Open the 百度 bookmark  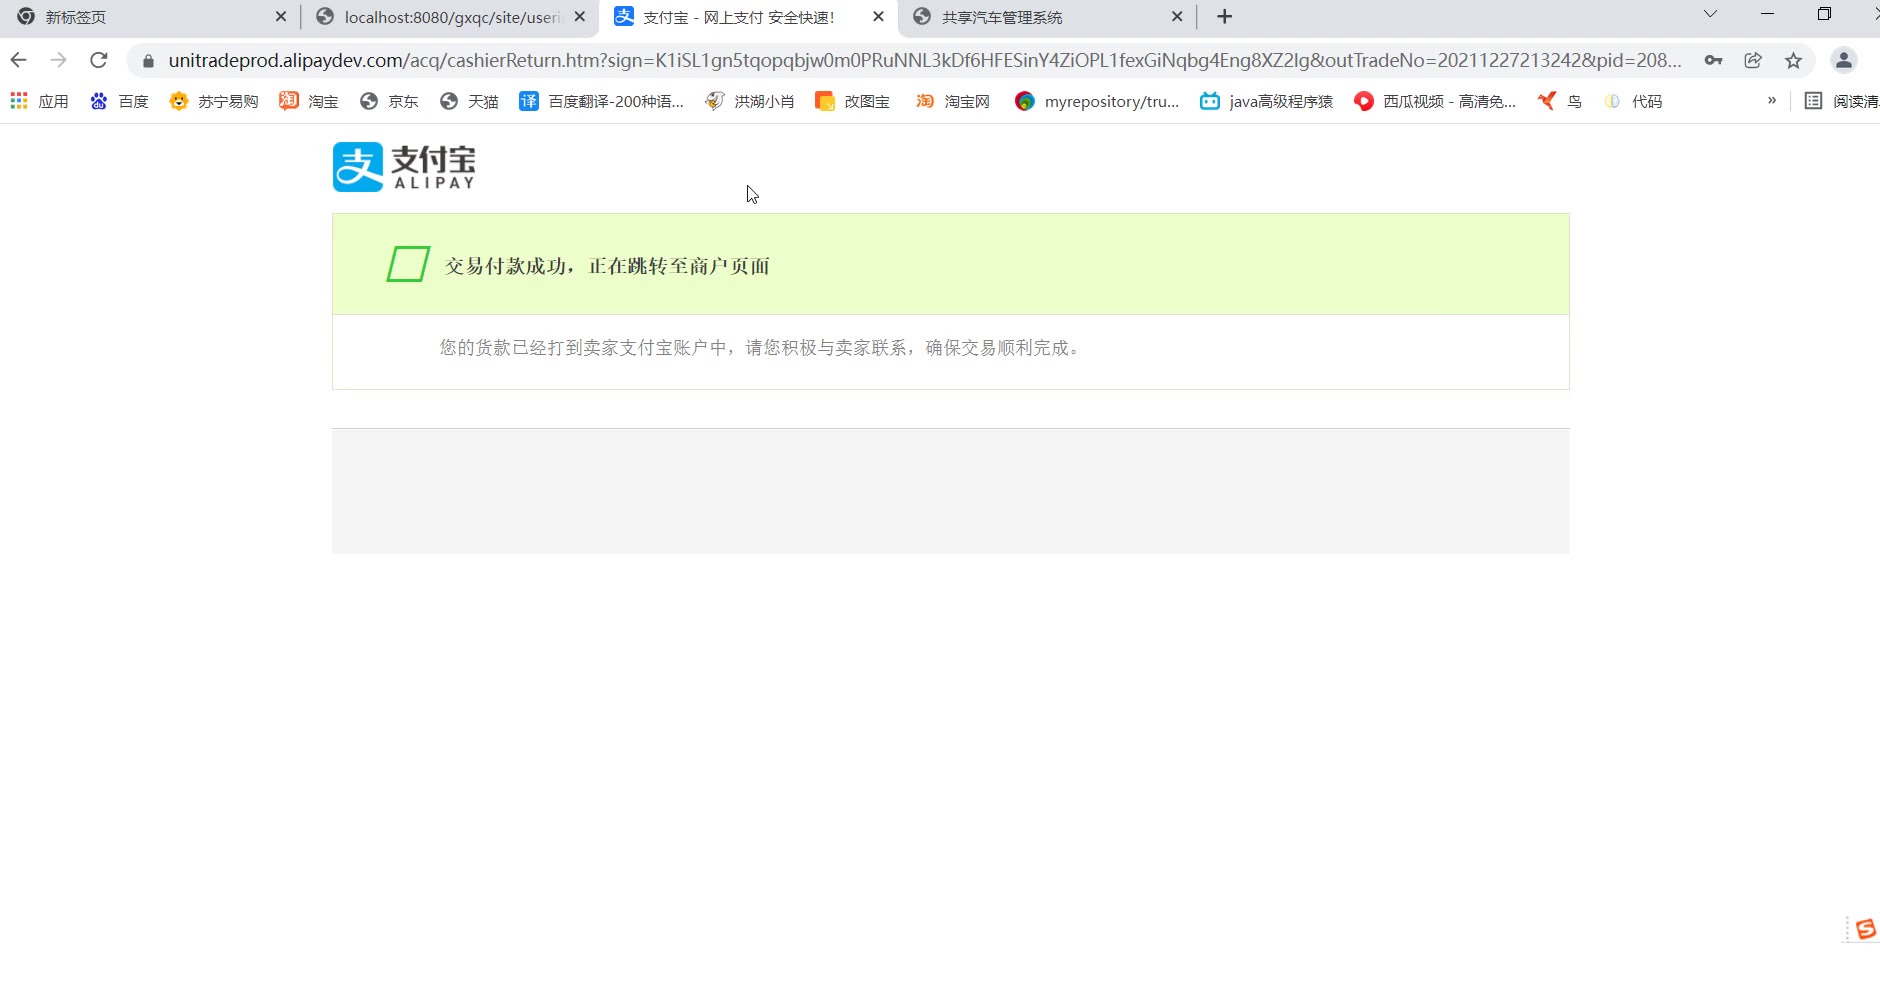pos(119,101)
